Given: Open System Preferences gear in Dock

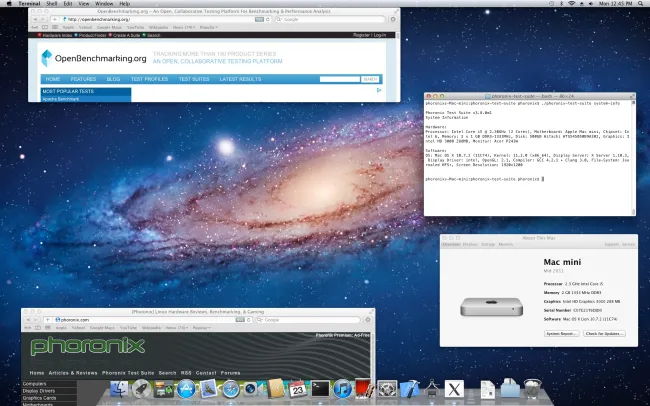Looking at the screenshot, I should 387,389.
